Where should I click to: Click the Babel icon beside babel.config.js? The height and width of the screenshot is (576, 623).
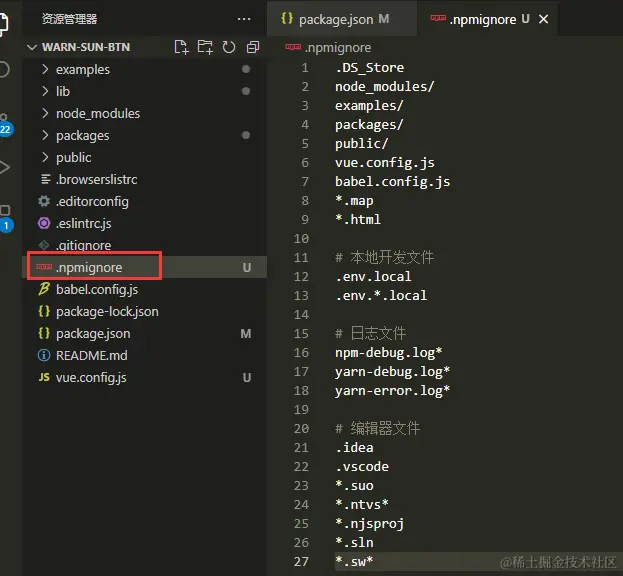tap(44, 289)
